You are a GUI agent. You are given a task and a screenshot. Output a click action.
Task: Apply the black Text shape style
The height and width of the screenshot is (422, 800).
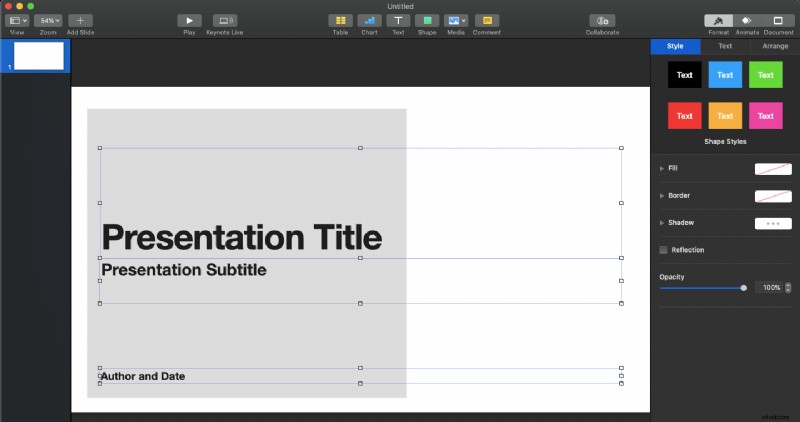coord(685,75)
